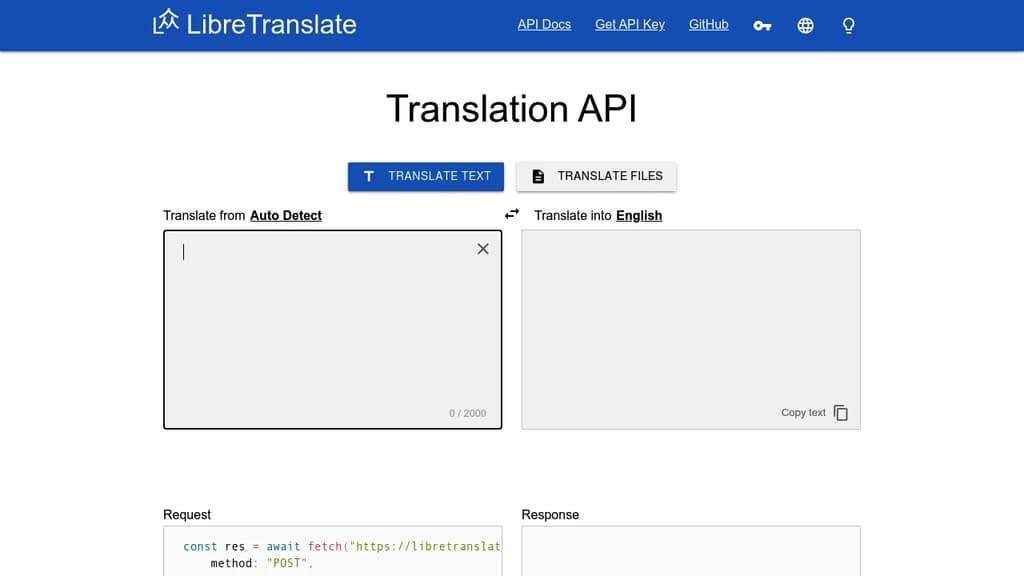
Task: Copy translation using the copy icon
Action: click(x=840, y=412)
